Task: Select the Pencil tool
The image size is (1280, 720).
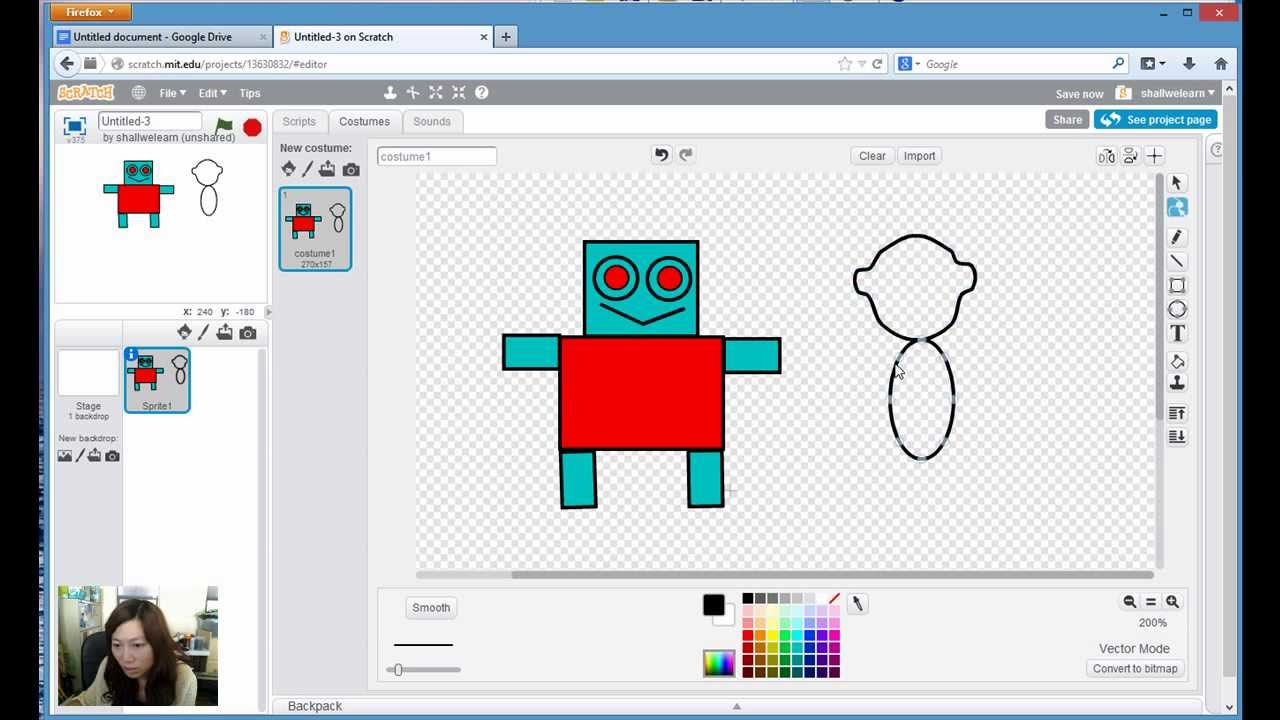Action: (x=1177, y=237)
